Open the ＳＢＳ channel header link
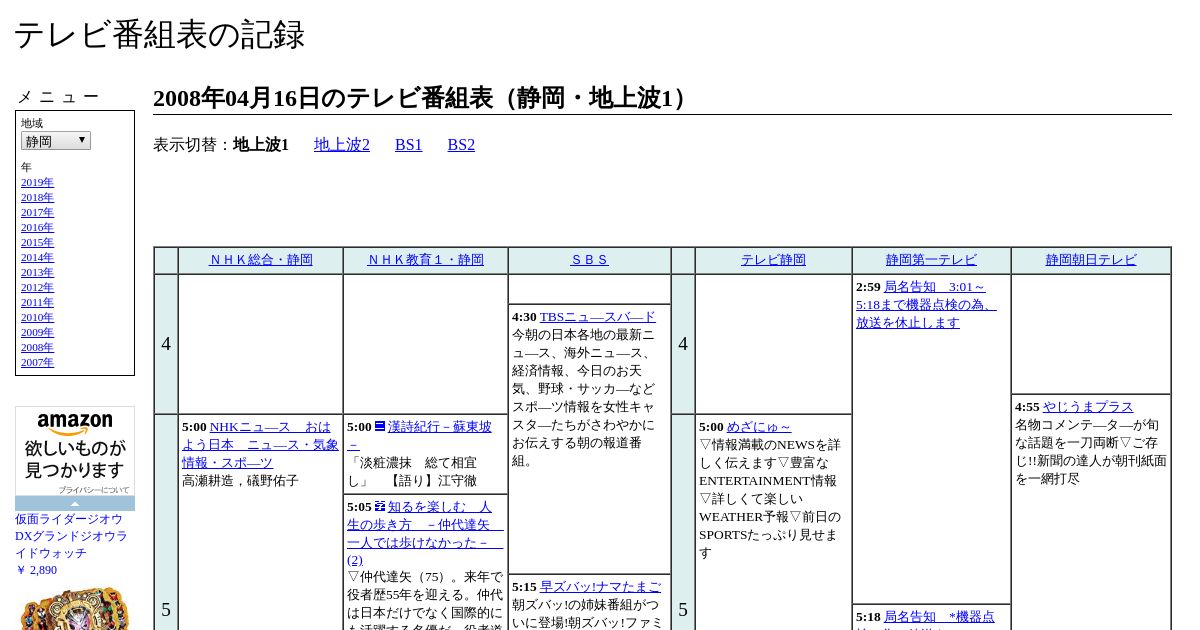Screen dimensions: 1200x630 coord(590,260)
